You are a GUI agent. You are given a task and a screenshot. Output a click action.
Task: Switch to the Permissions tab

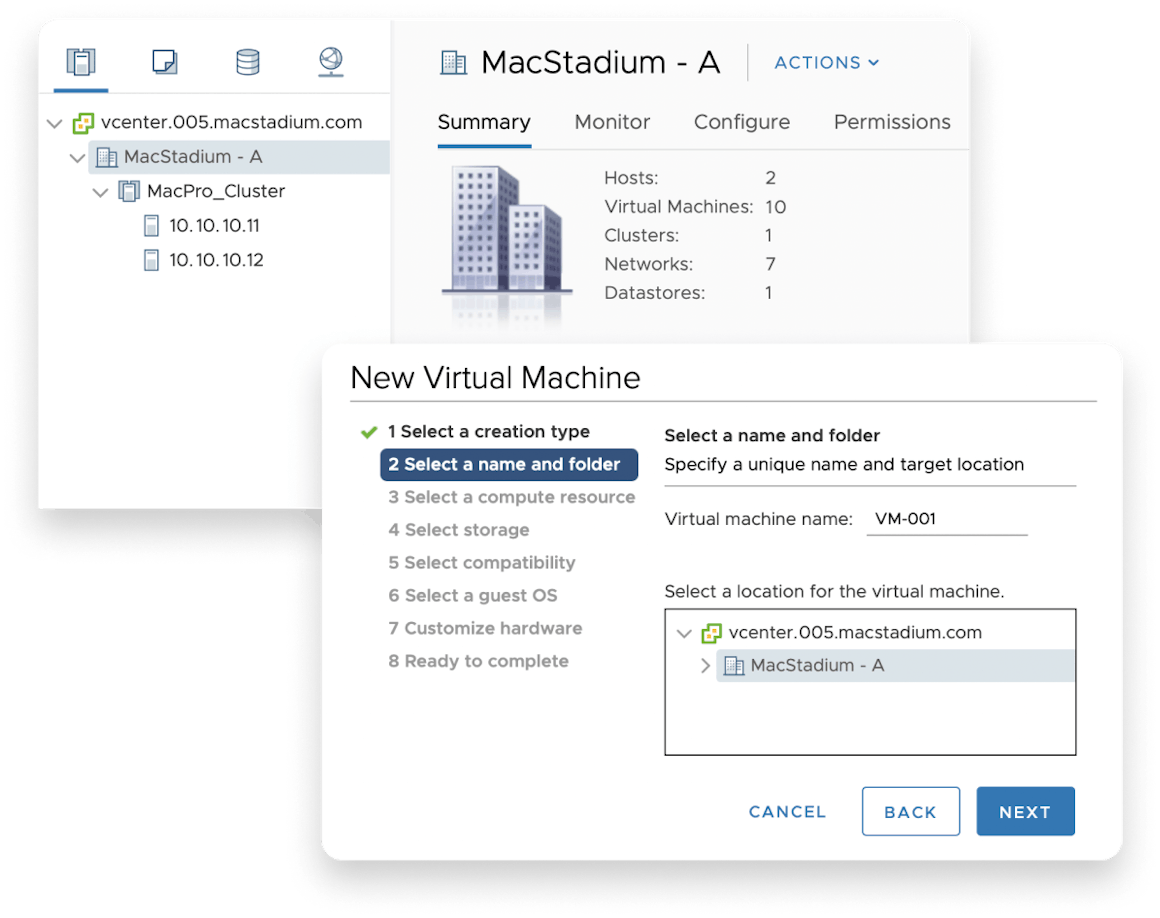coord(892,122)
